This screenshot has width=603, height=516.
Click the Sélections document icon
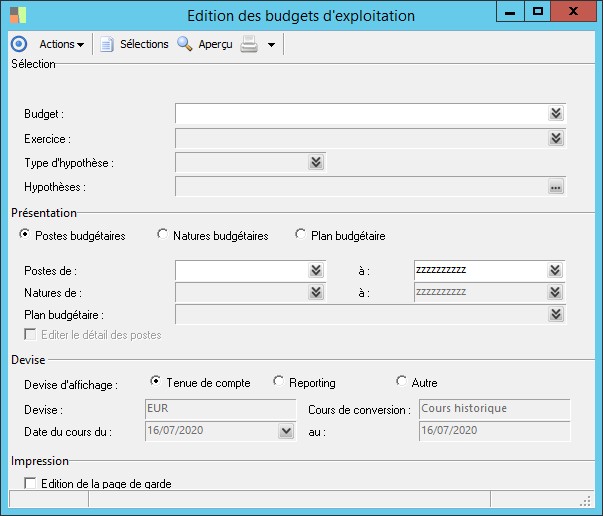coord(107,44)
